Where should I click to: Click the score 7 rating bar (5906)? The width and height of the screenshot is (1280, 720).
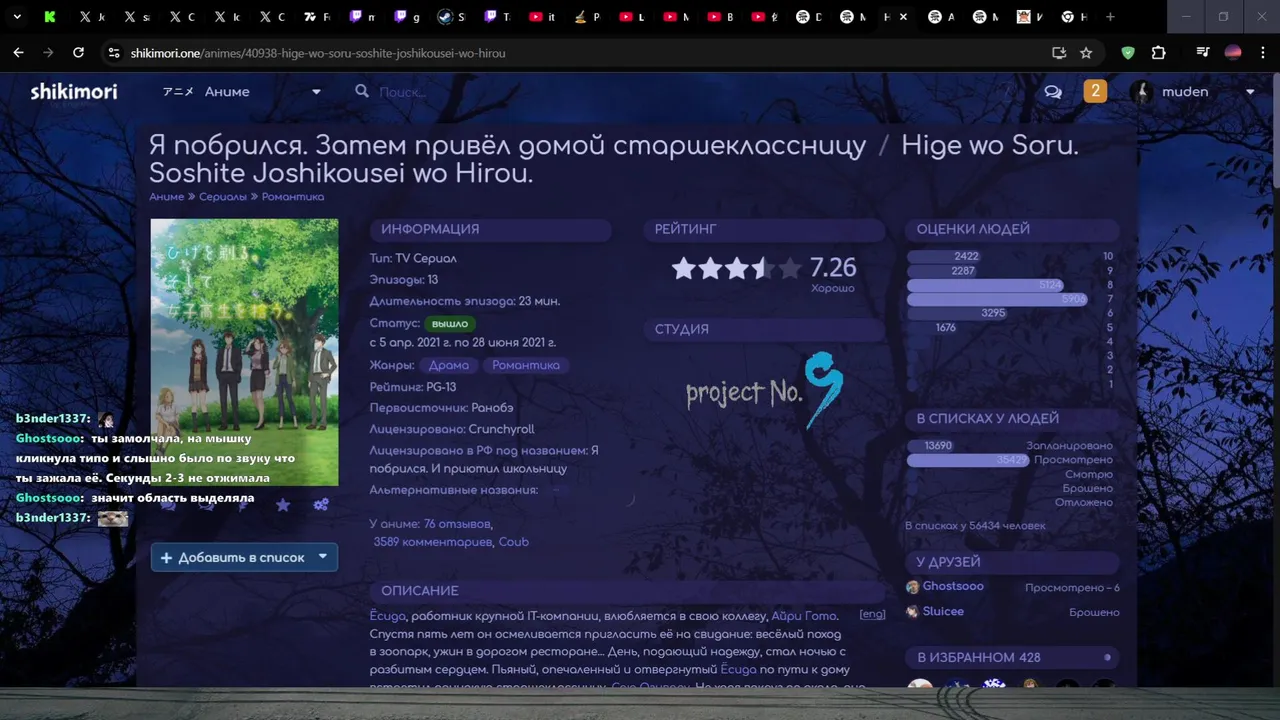pos(997,299)
